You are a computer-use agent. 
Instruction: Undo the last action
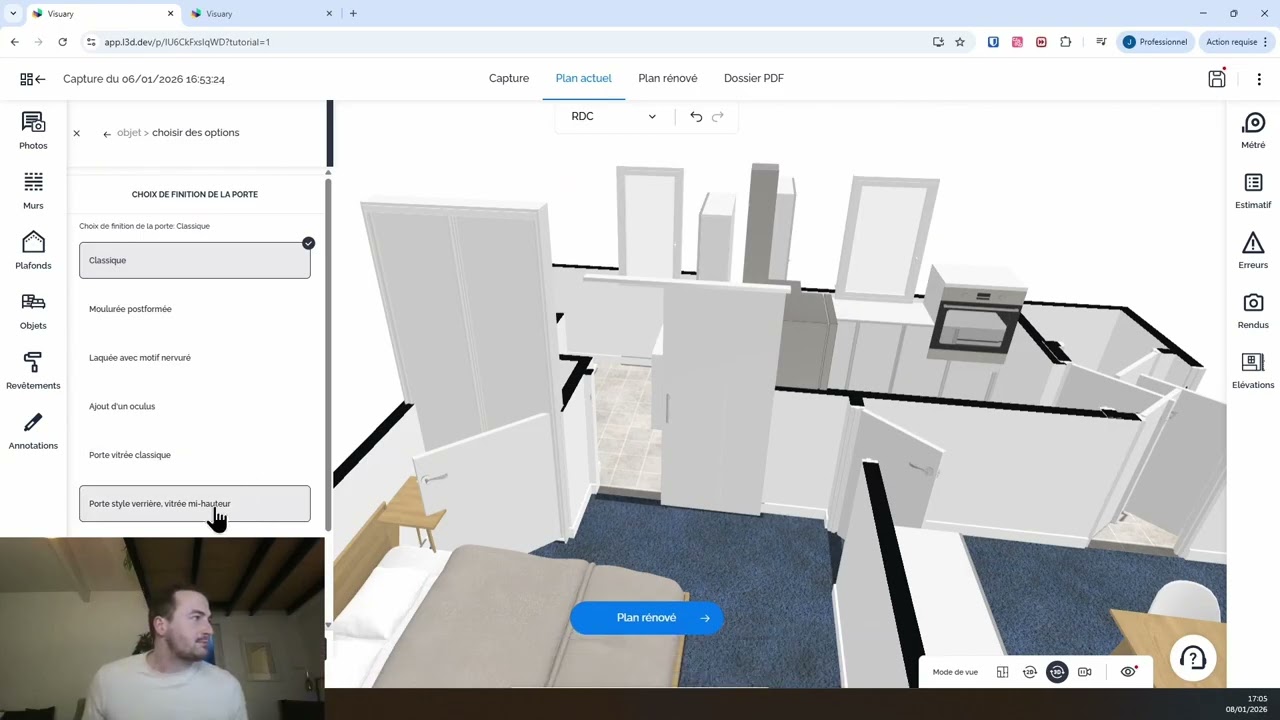(696, 116)
